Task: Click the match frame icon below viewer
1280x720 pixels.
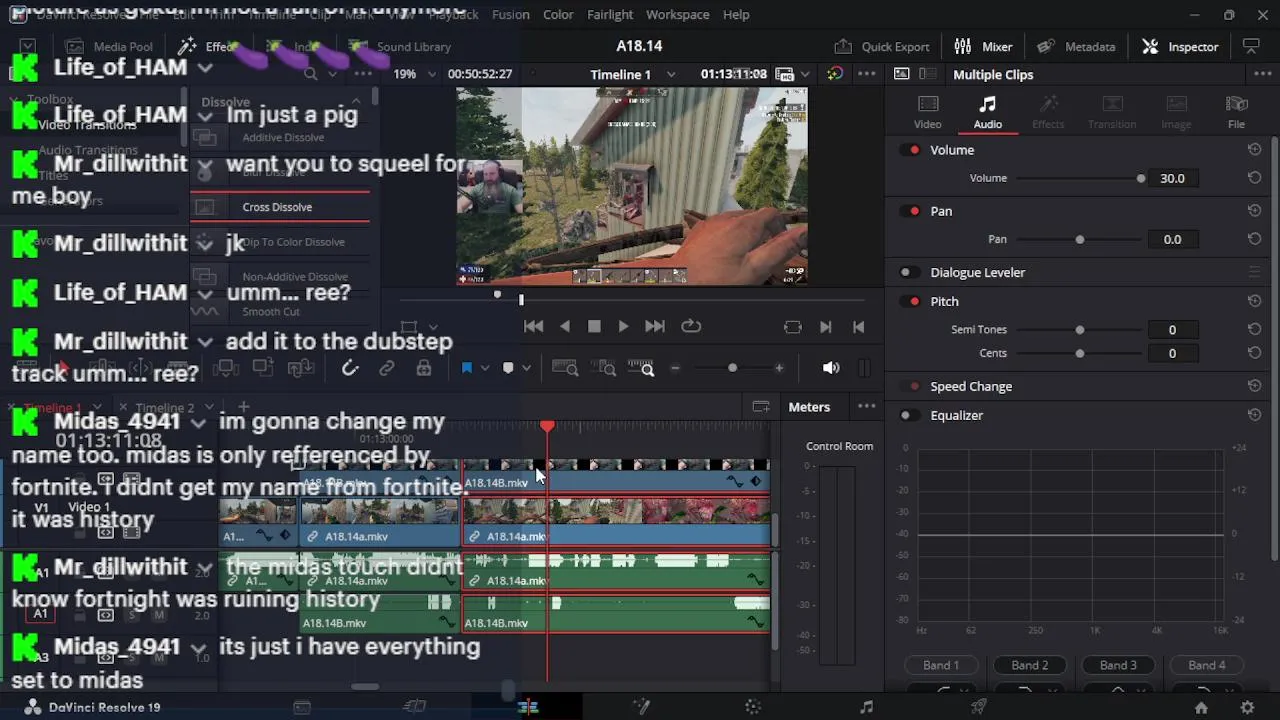Action: click(x=793, y=326)
